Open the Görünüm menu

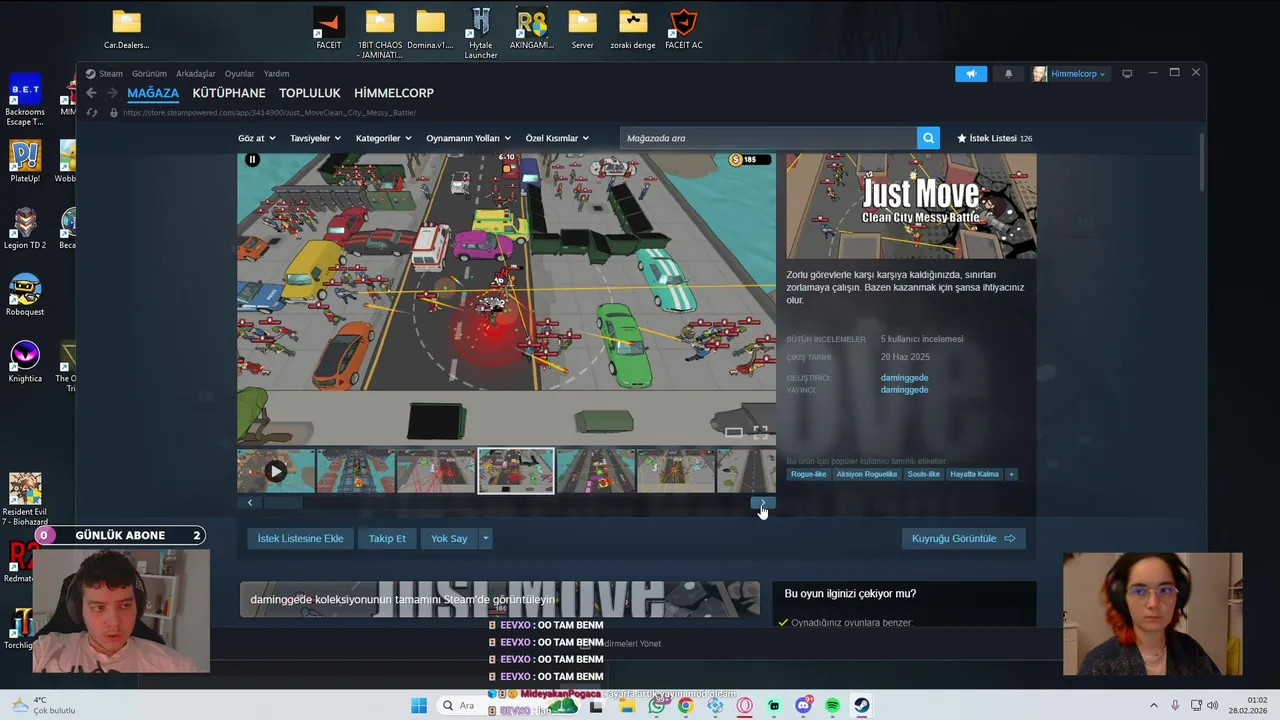click(149, 74)
